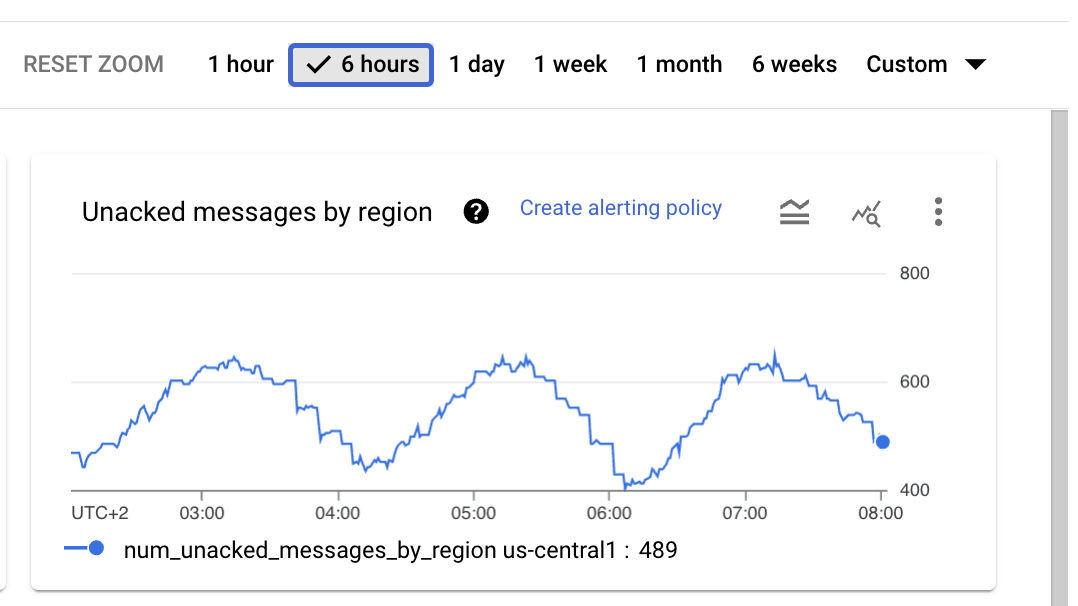This screenshot has width=1078, height=606.
Task: Select the 6 weeks time range
Action: pos(794,64)
